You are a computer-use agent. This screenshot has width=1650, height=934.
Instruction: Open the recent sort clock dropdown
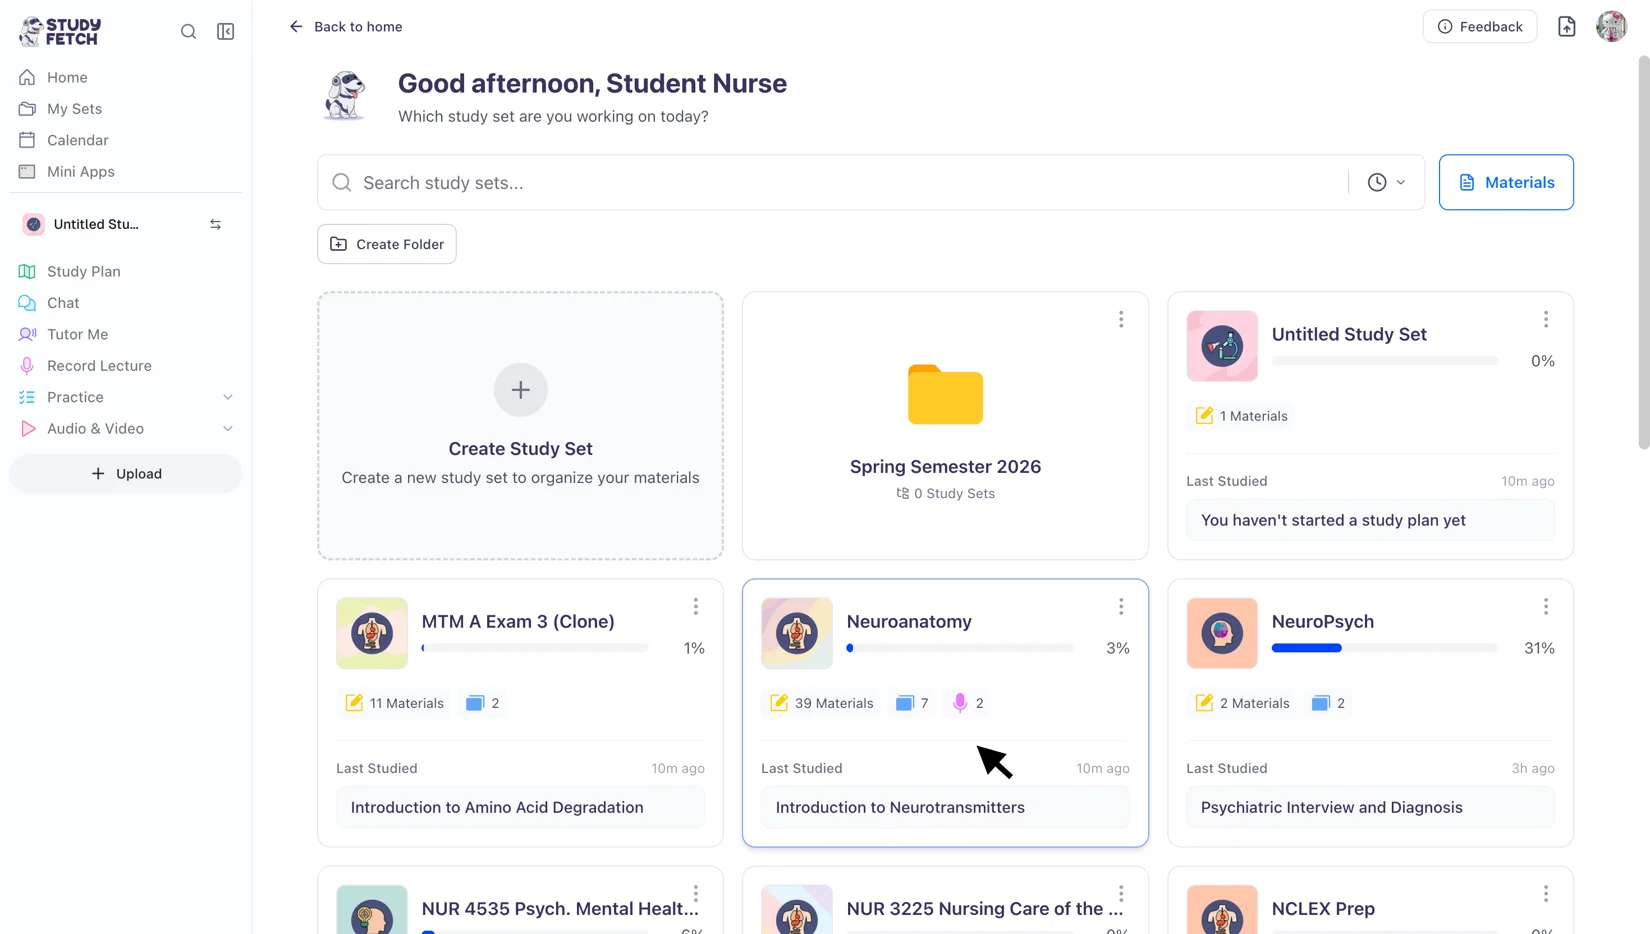coord(1386,183)
